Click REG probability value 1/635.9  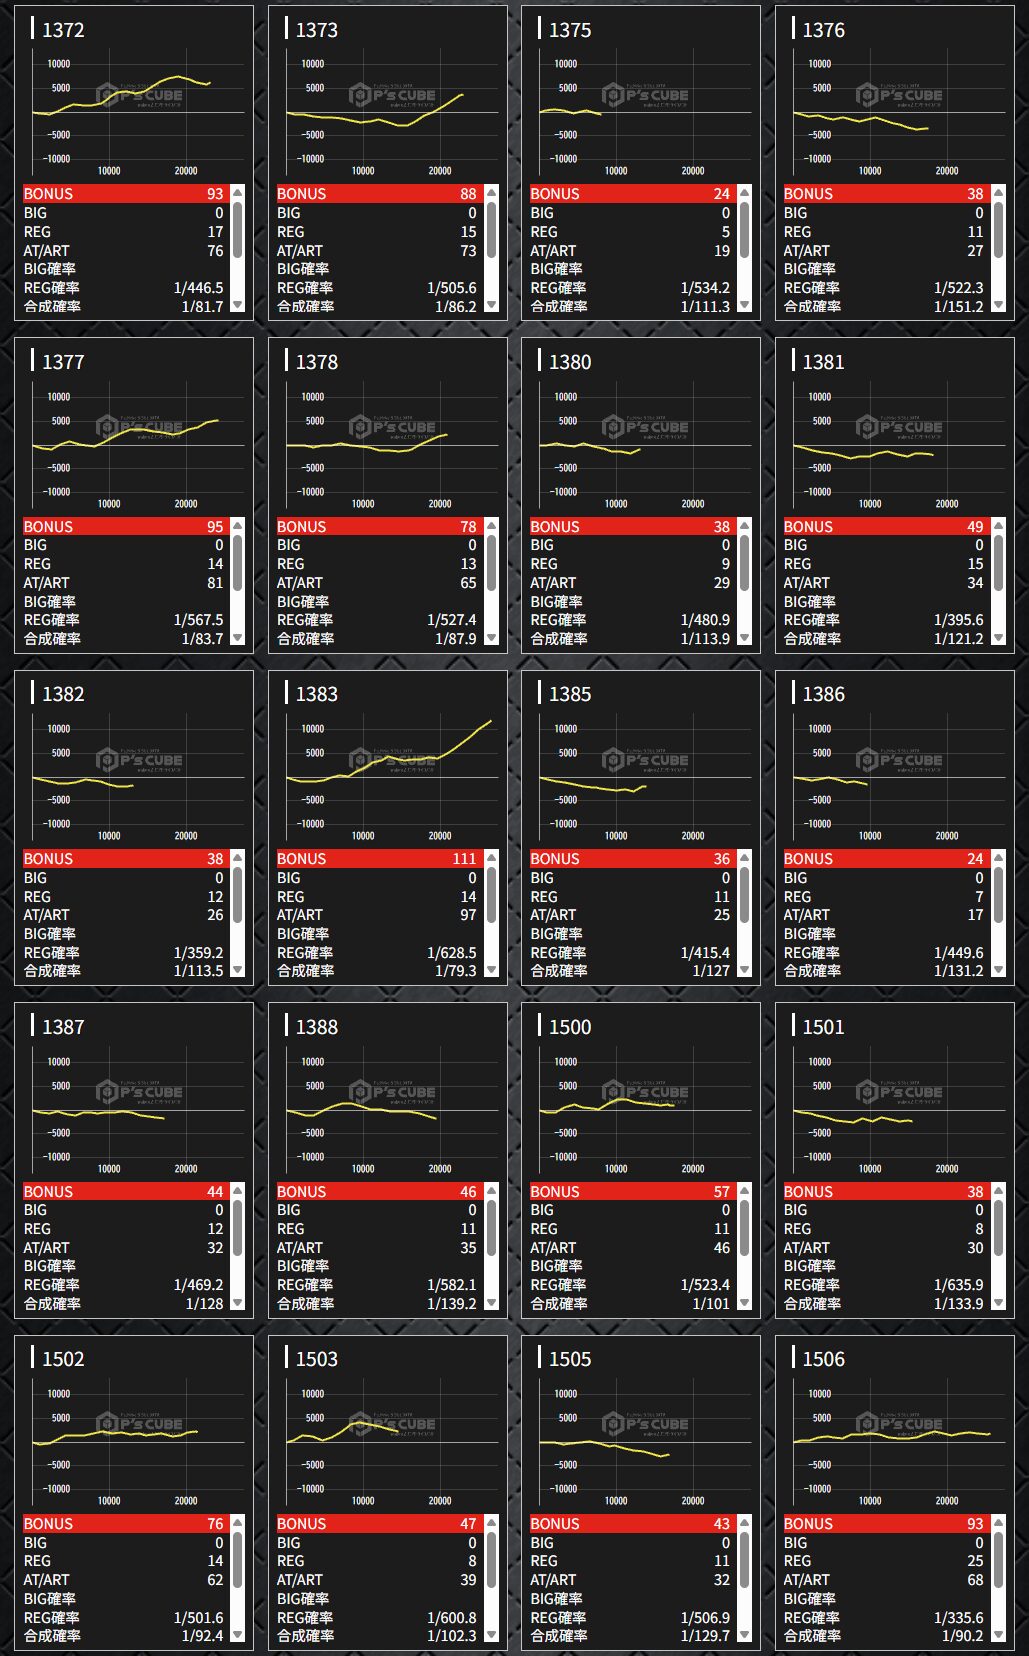coord(959,1285)
